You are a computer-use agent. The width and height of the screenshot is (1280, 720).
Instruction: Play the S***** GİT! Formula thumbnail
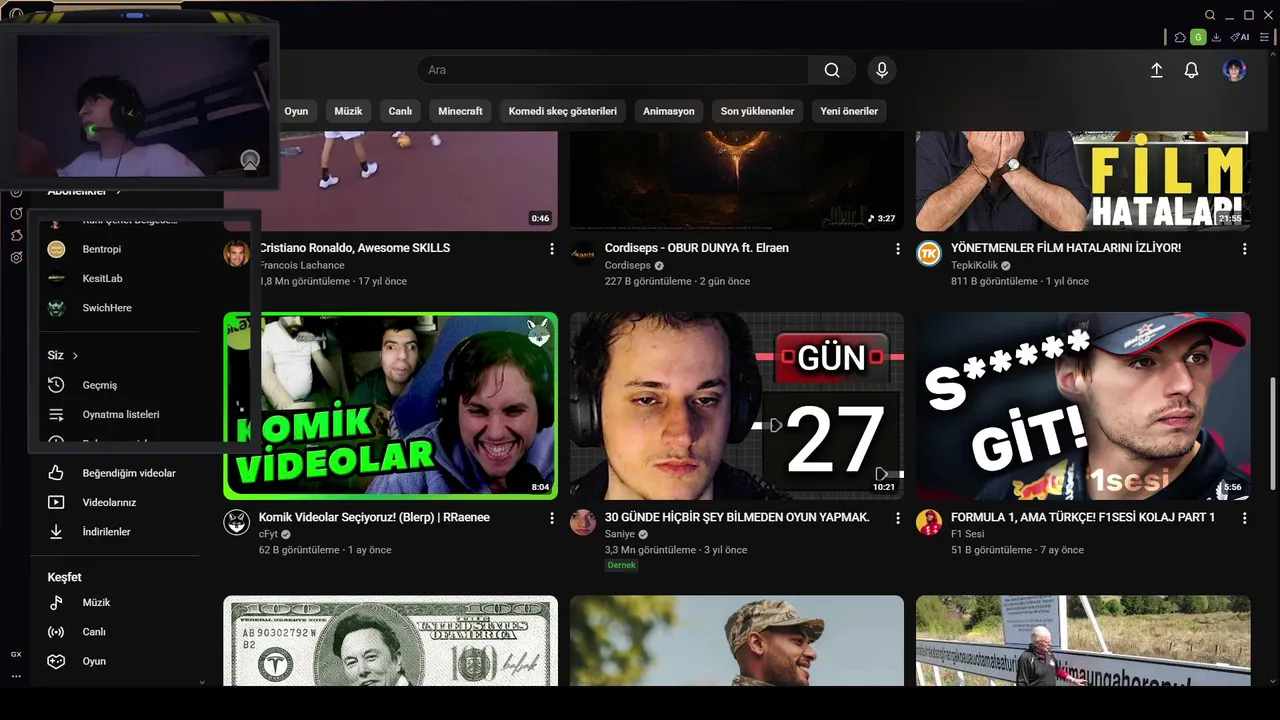tap(1083, 406)
